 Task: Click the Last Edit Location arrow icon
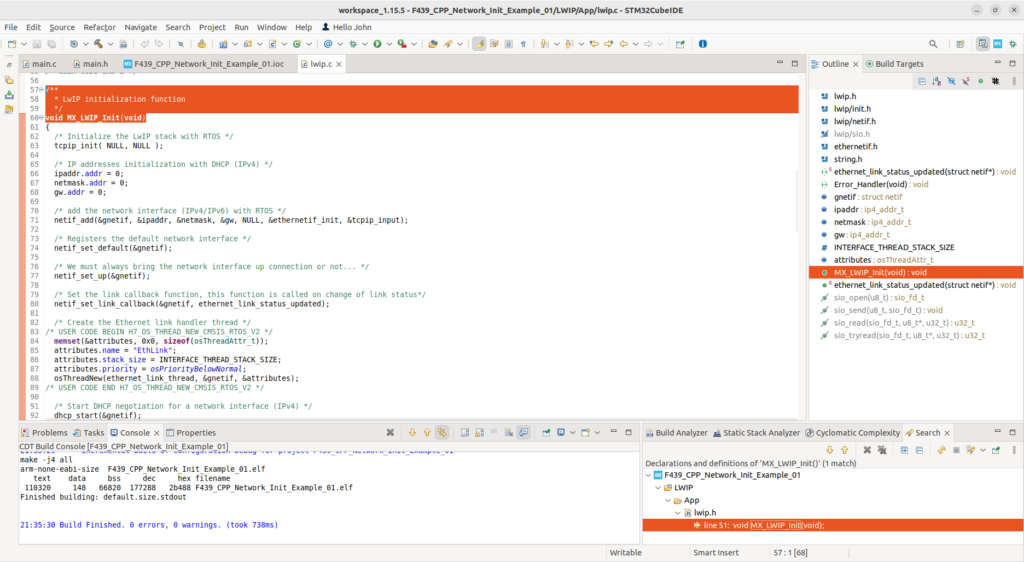(x=594, y=44)
